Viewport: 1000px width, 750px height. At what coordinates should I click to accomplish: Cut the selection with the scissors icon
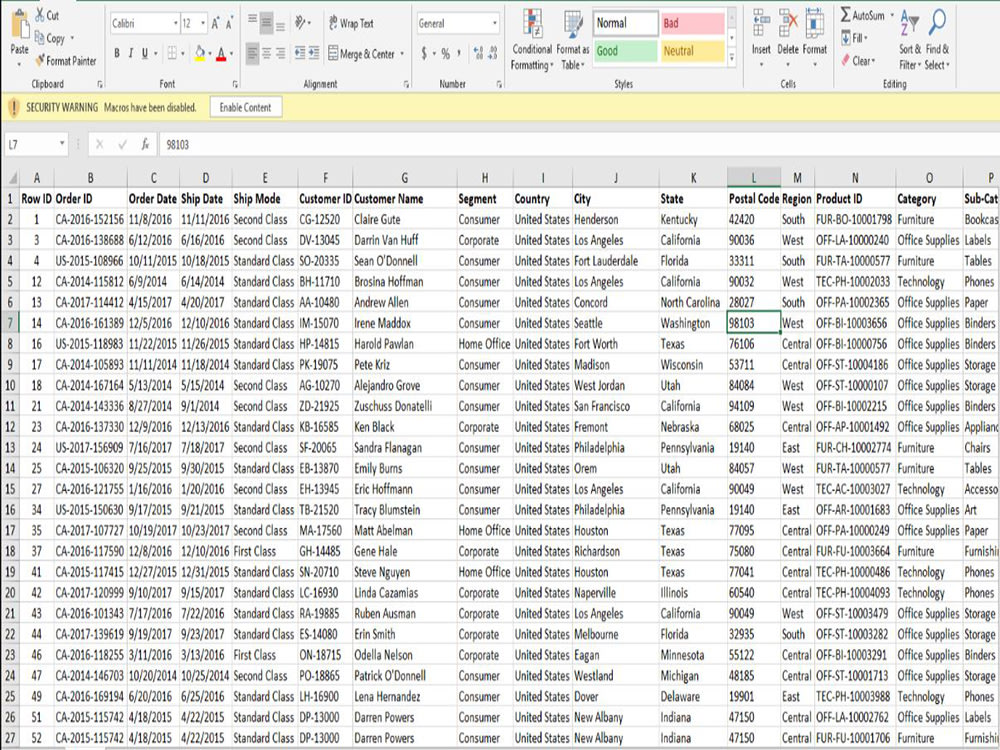[x=47, y=15]
